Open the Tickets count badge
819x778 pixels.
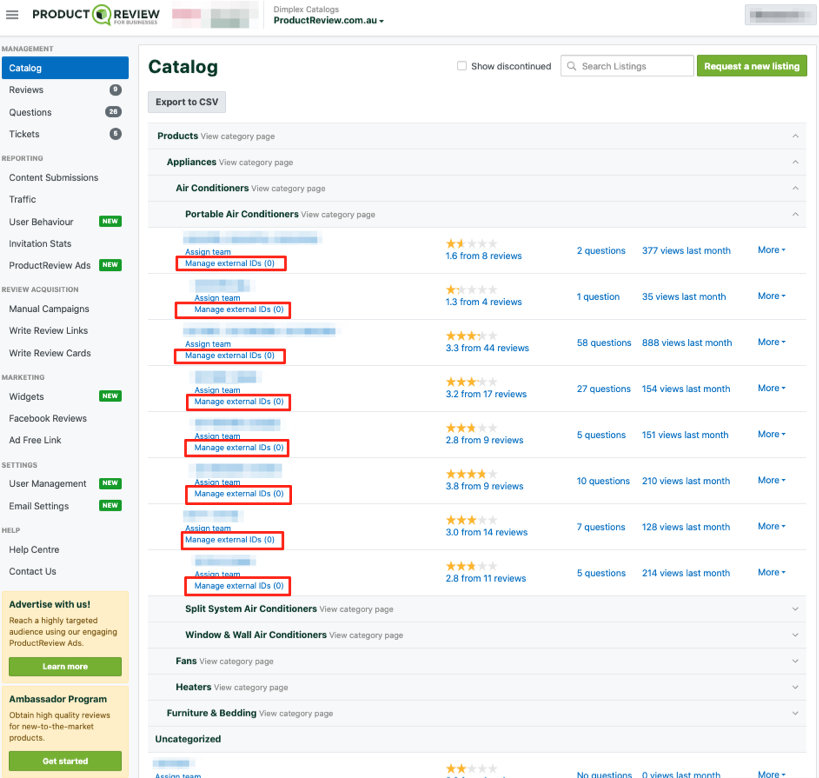pos(115,134)
